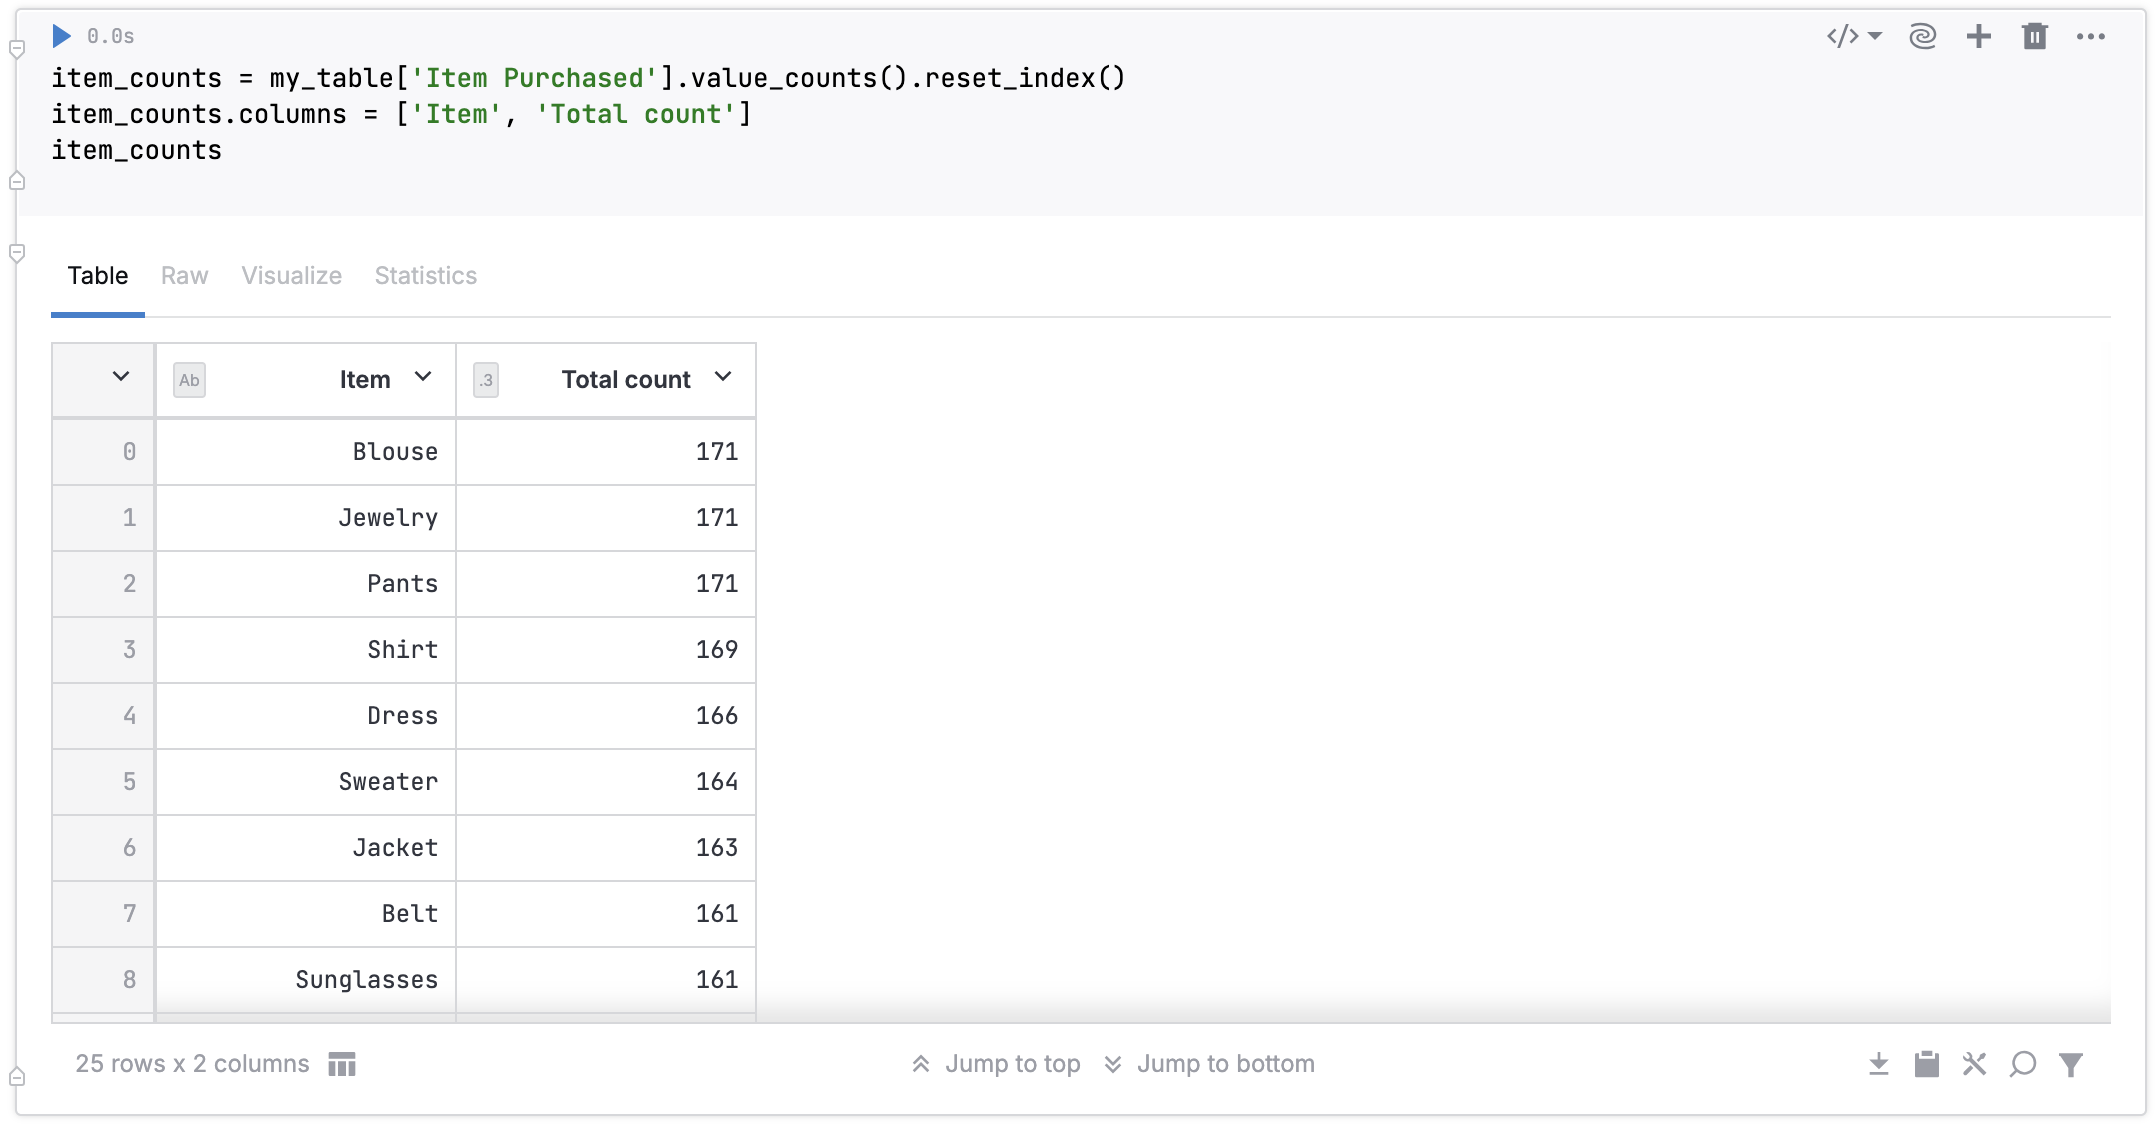Open the Statistics tab
Viewport: 2156px width, 1124px height.
point(425,276)
